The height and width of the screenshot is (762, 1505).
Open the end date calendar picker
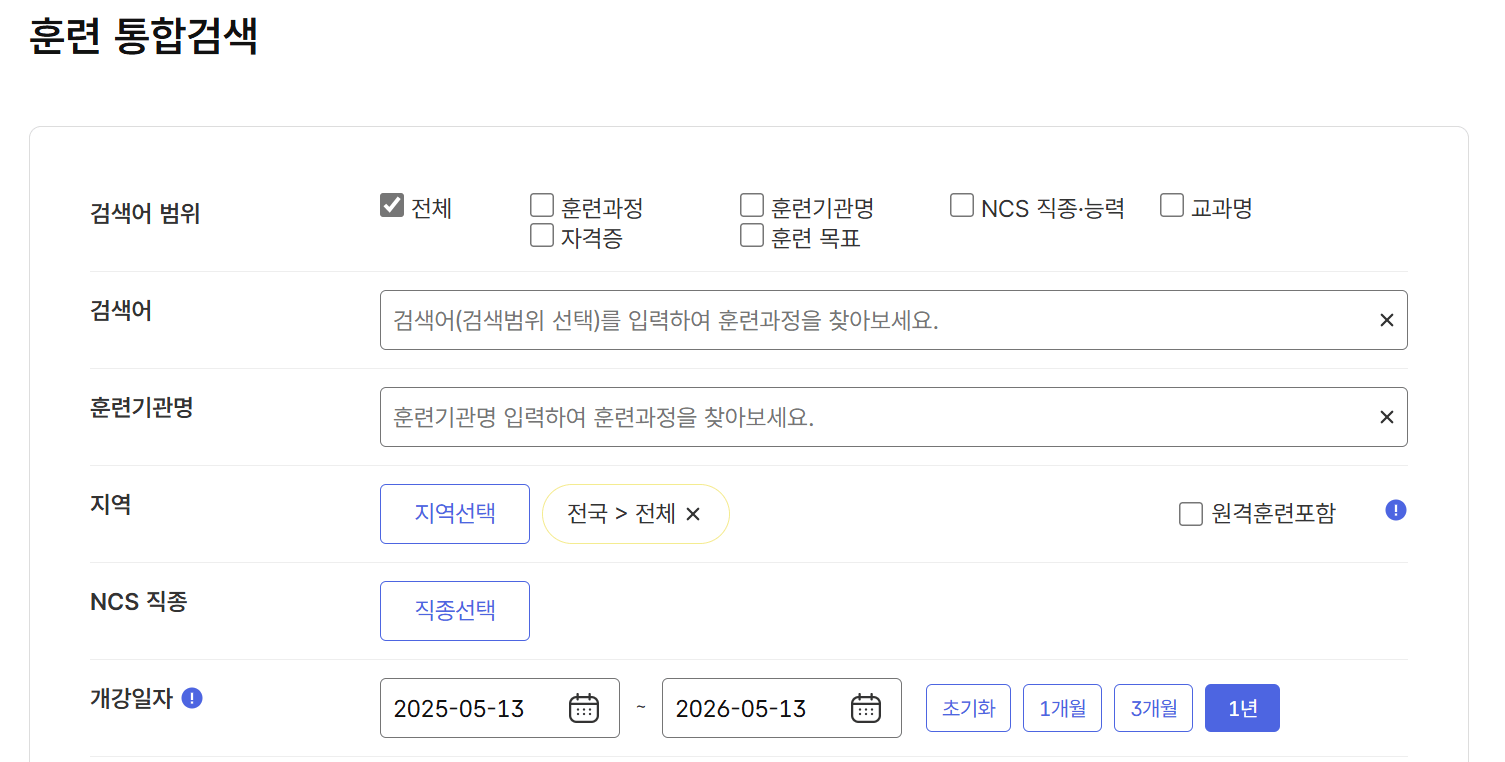[x=866, y=708]
